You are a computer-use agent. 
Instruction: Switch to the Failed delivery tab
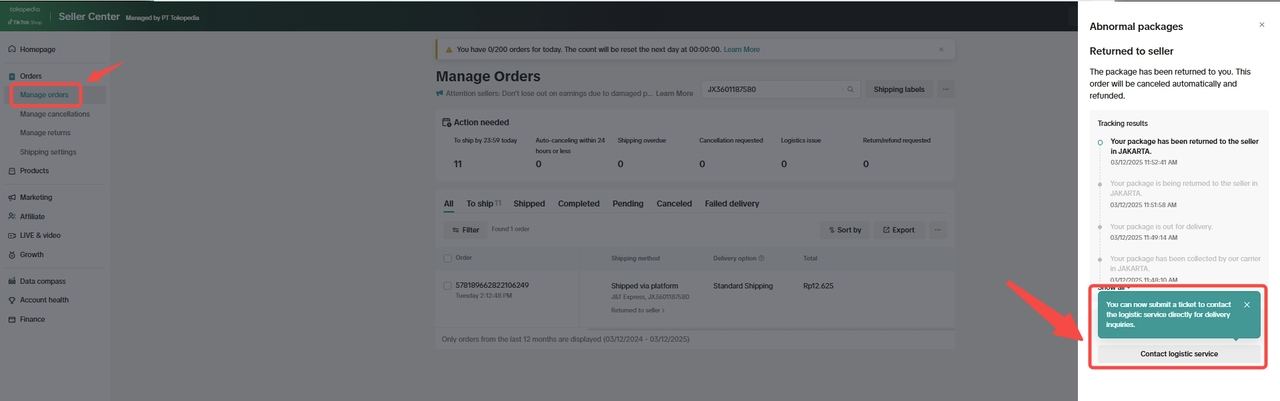731,204
